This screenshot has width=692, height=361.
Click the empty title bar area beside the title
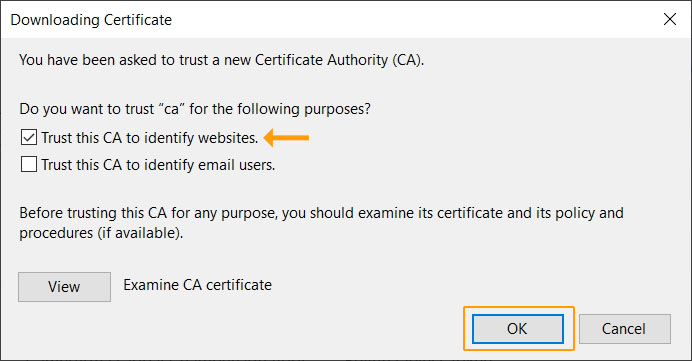point(415,19)
